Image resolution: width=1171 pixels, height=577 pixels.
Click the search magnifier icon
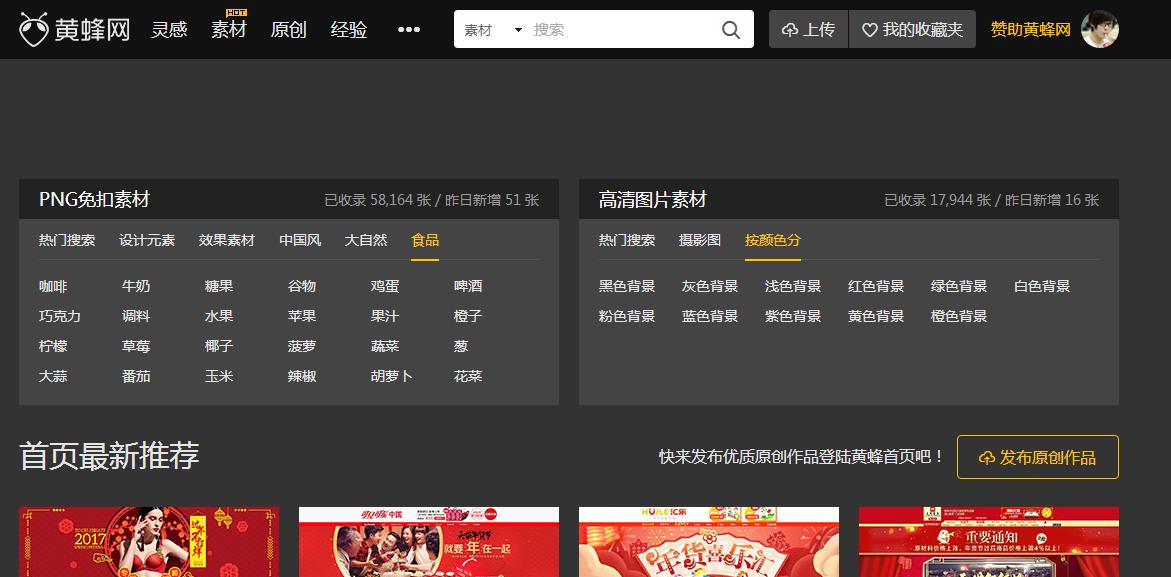pos(730,29)
